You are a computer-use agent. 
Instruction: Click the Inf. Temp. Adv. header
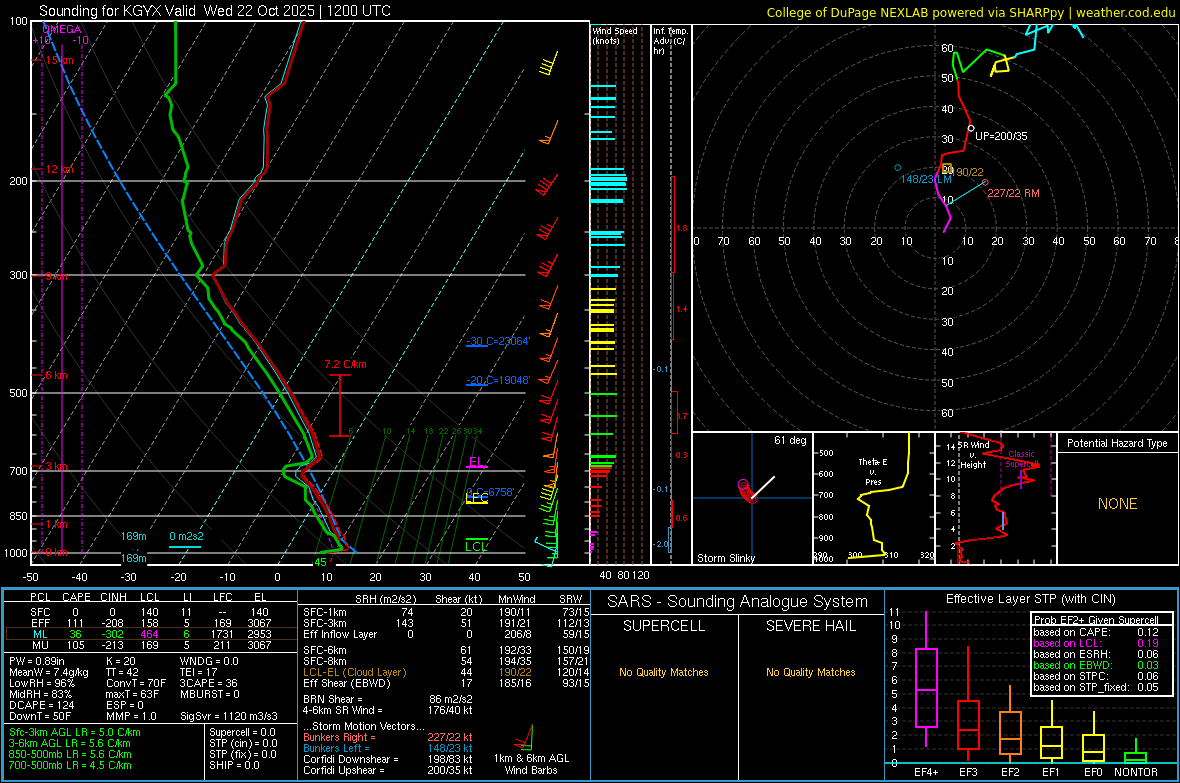click(x=670, y=41)
